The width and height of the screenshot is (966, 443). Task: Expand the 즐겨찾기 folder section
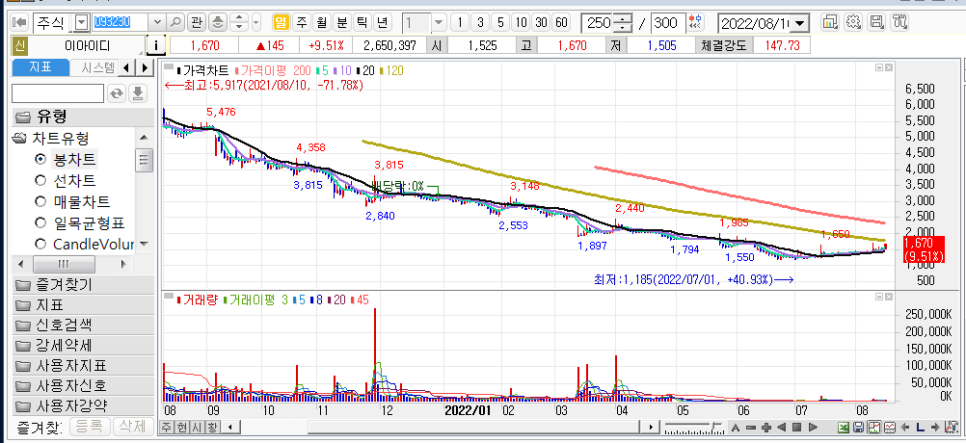click(x=83, y=285)
